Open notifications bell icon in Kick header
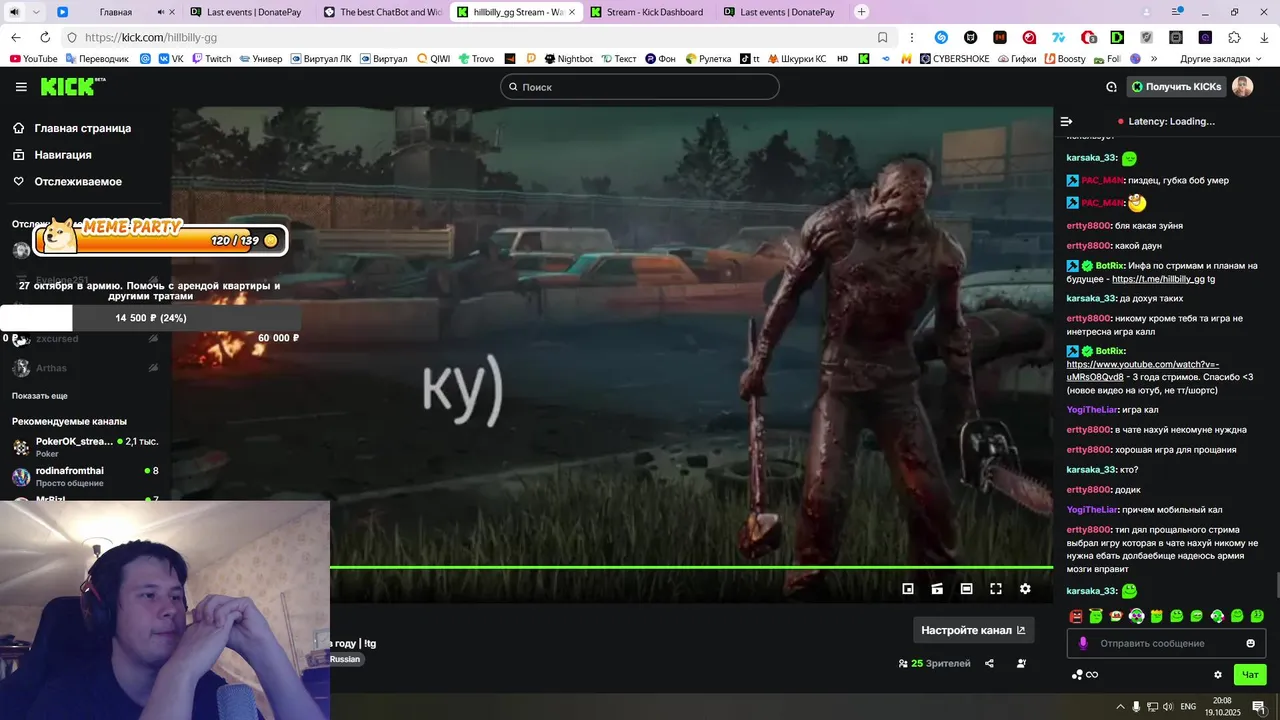 point(1111,87)
